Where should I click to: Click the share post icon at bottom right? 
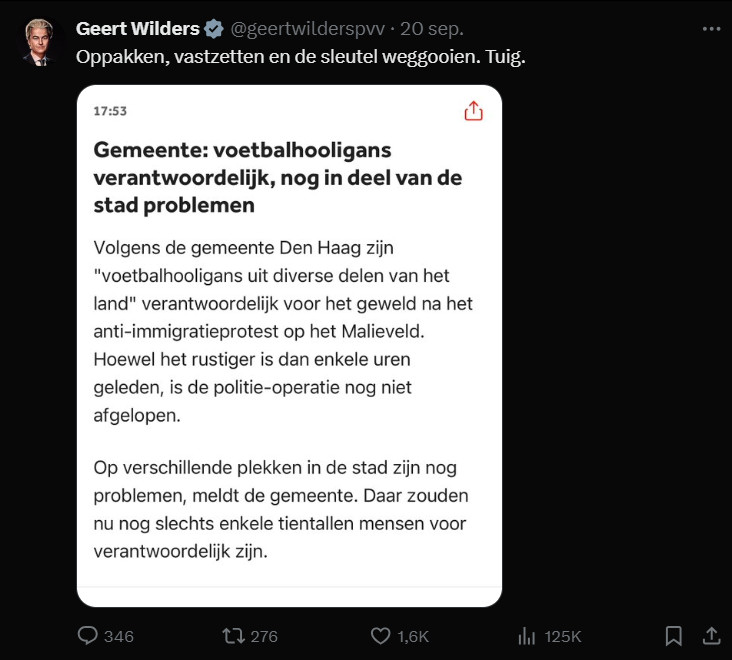(711, 636)
